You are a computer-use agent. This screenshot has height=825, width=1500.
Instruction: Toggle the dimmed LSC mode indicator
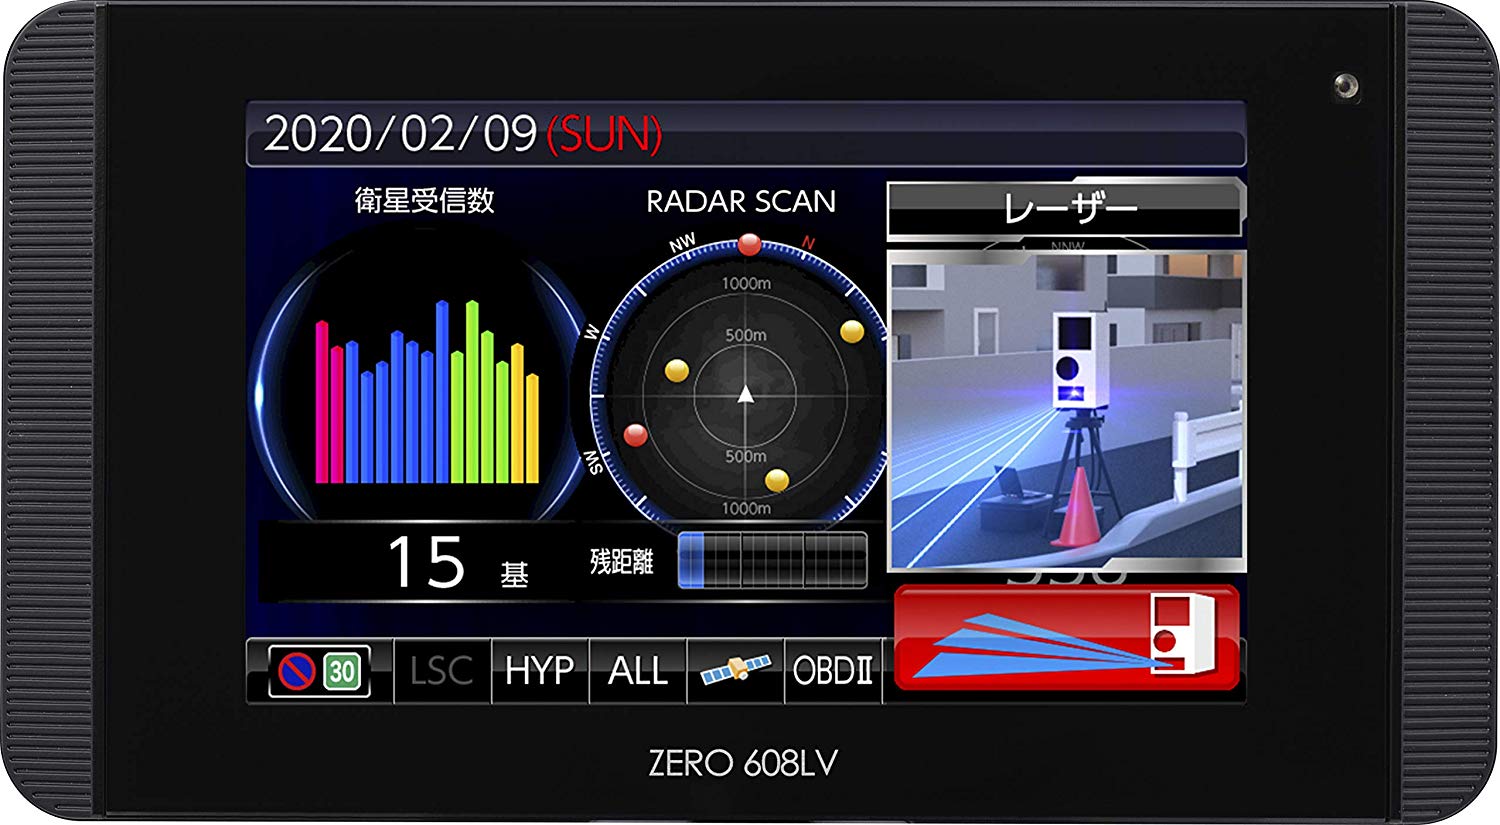[x=441, y=671]
